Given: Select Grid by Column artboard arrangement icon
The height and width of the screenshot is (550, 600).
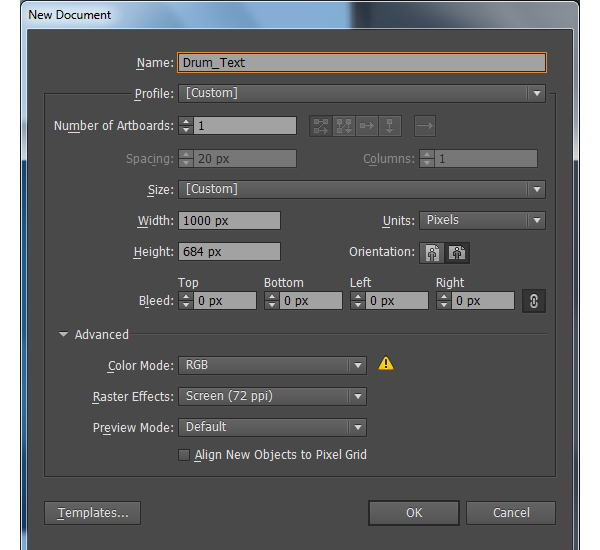Looking at the screenshot, I should point(344,126).
